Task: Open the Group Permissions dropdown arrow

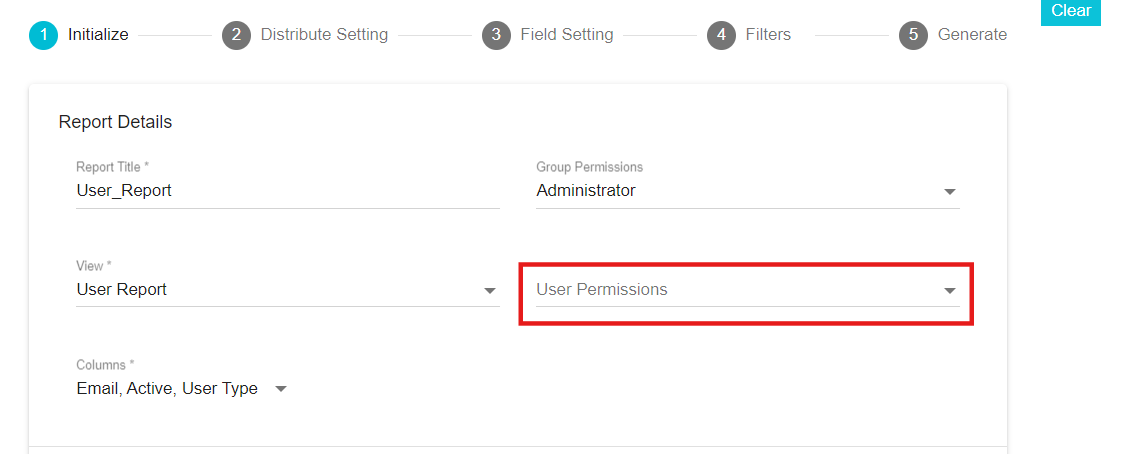Action: click(x=950, y=192)
